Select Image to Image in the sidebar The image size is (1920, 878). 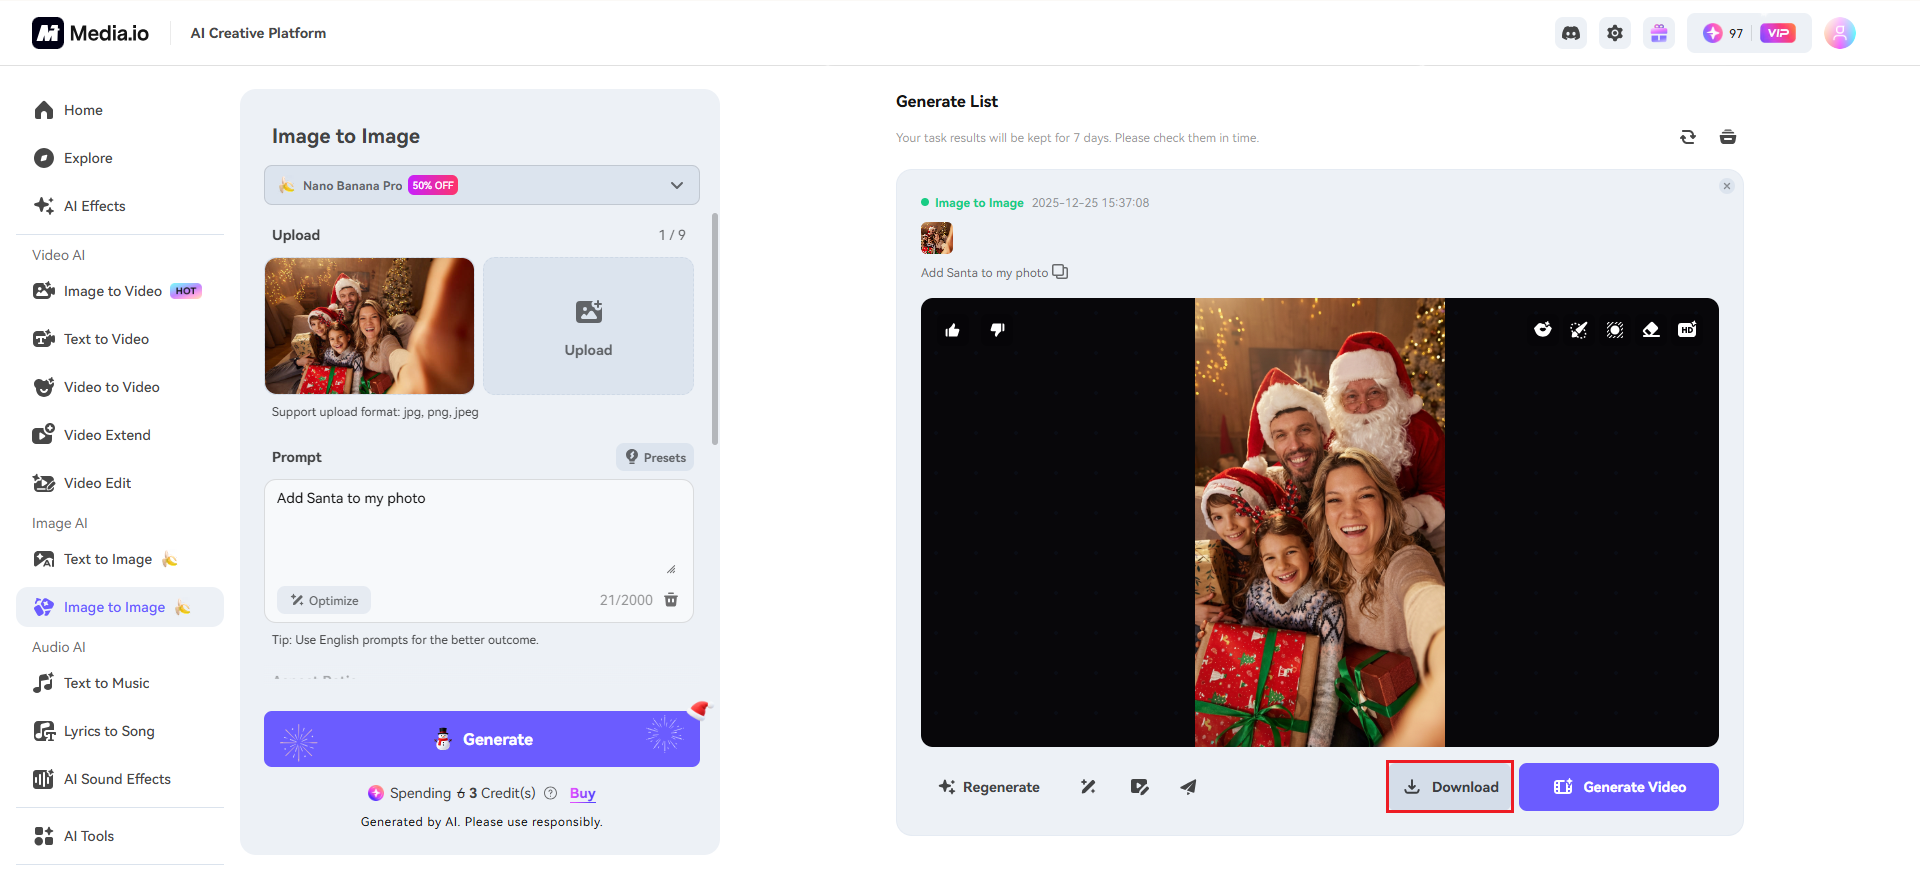[x=120, y=607]
